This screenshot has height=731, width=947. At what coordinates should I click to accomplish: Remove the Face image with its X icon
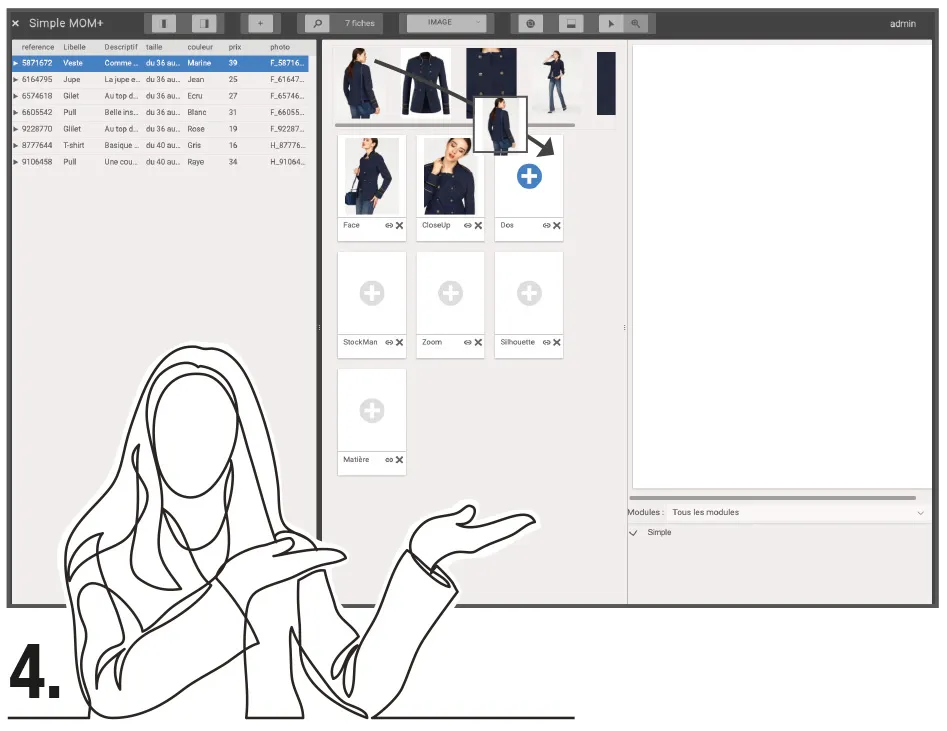click(400, 226)
